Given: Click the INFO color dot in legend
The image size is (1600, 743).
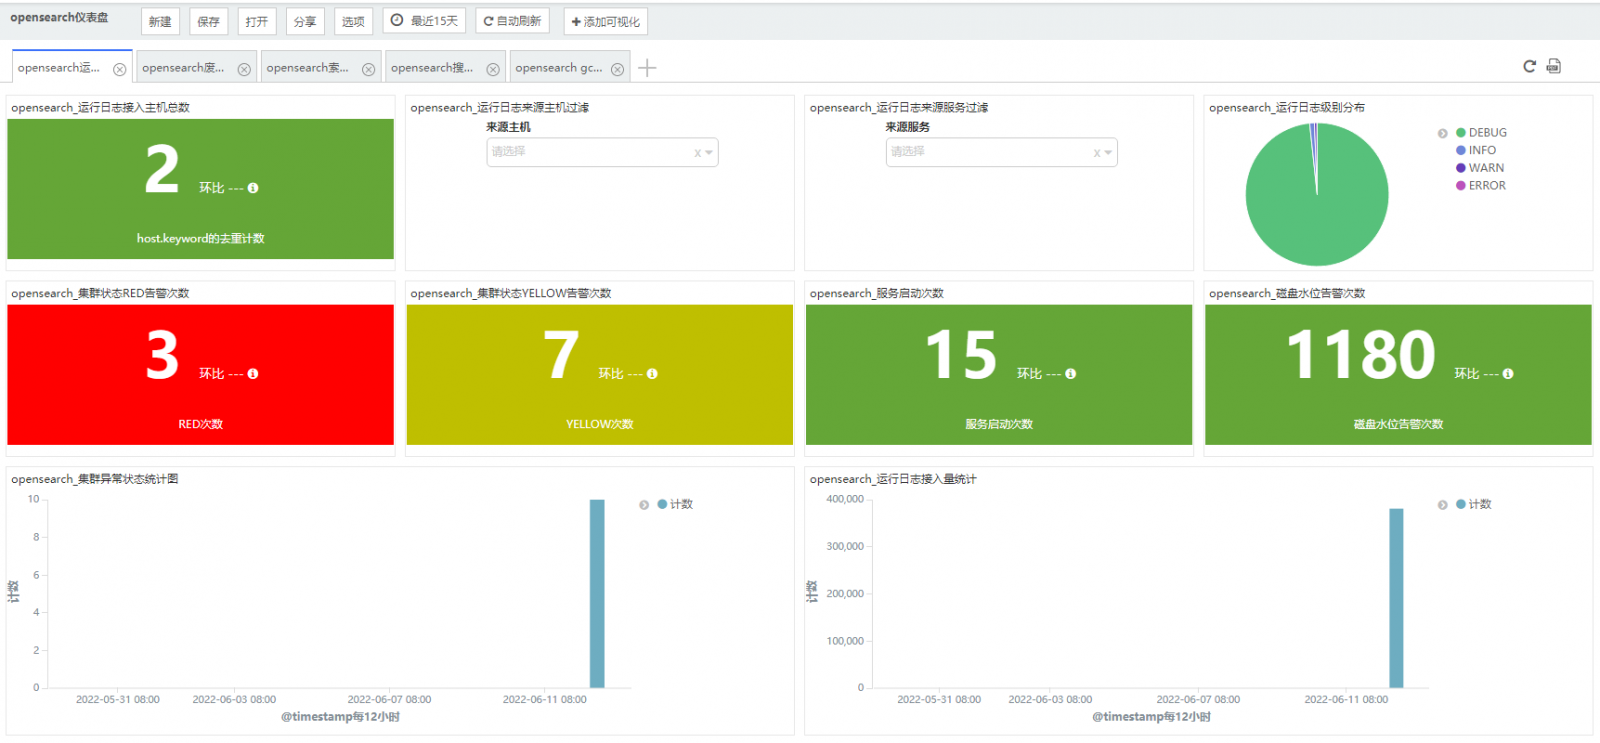Looking at the screenshot, I should pos(1461,151).
